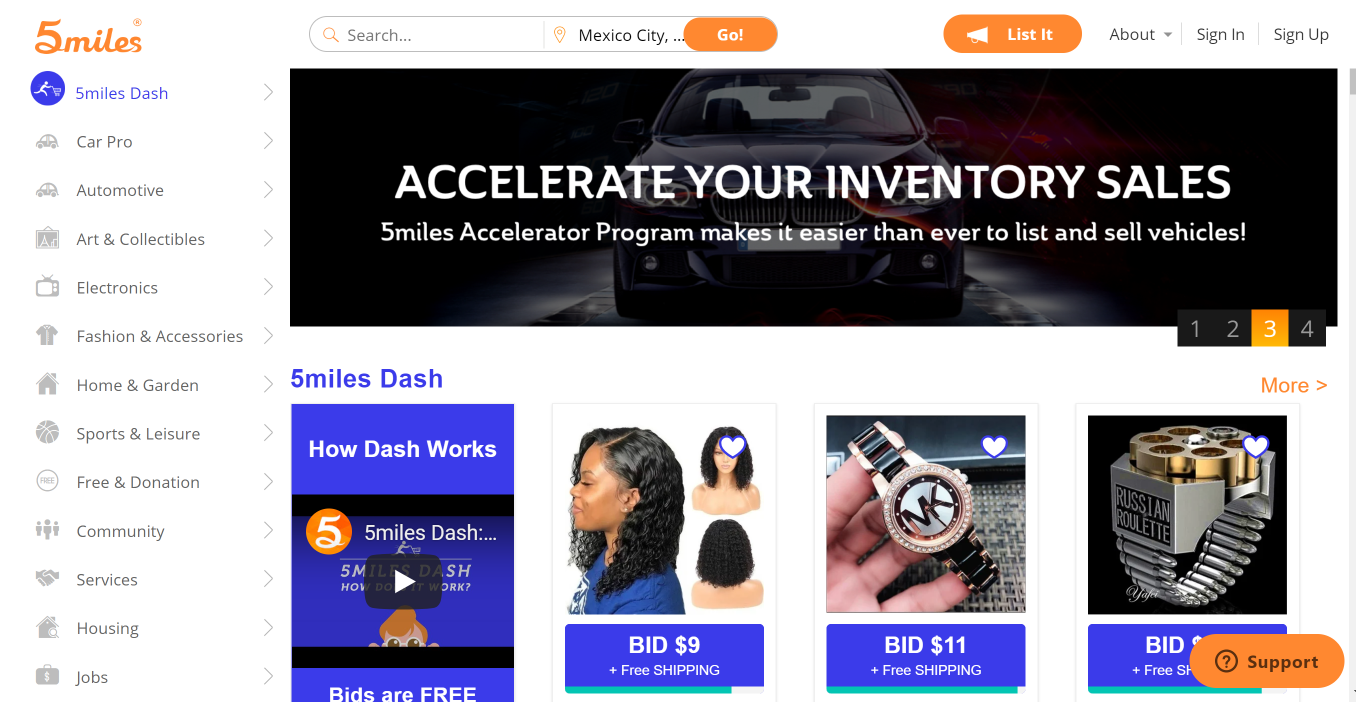
Task: Play the 5miles Dash video
Action: point(402,581)
